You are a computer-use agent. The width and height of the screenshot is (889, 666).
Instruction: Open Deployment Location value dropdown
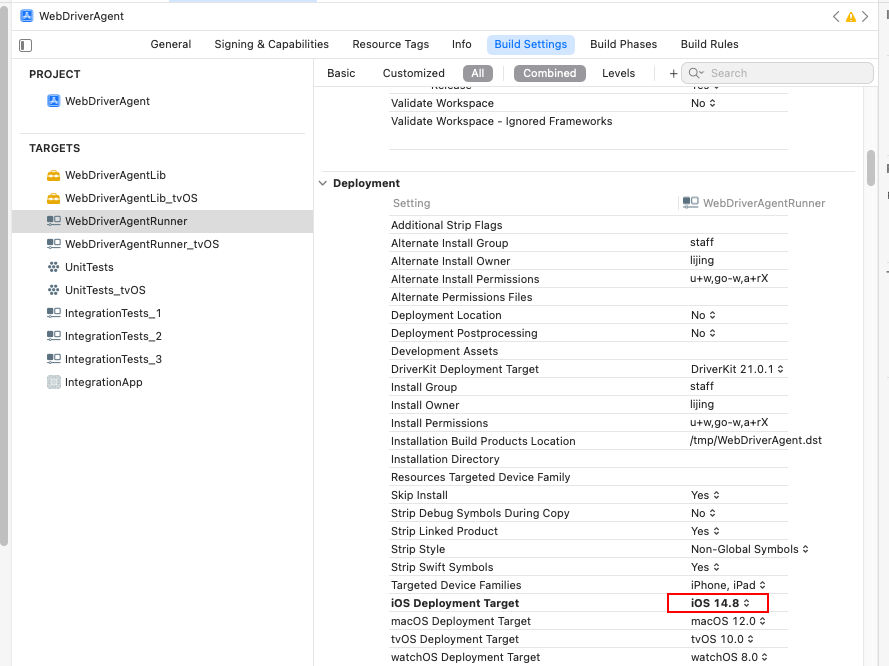[x=703, y=315]
